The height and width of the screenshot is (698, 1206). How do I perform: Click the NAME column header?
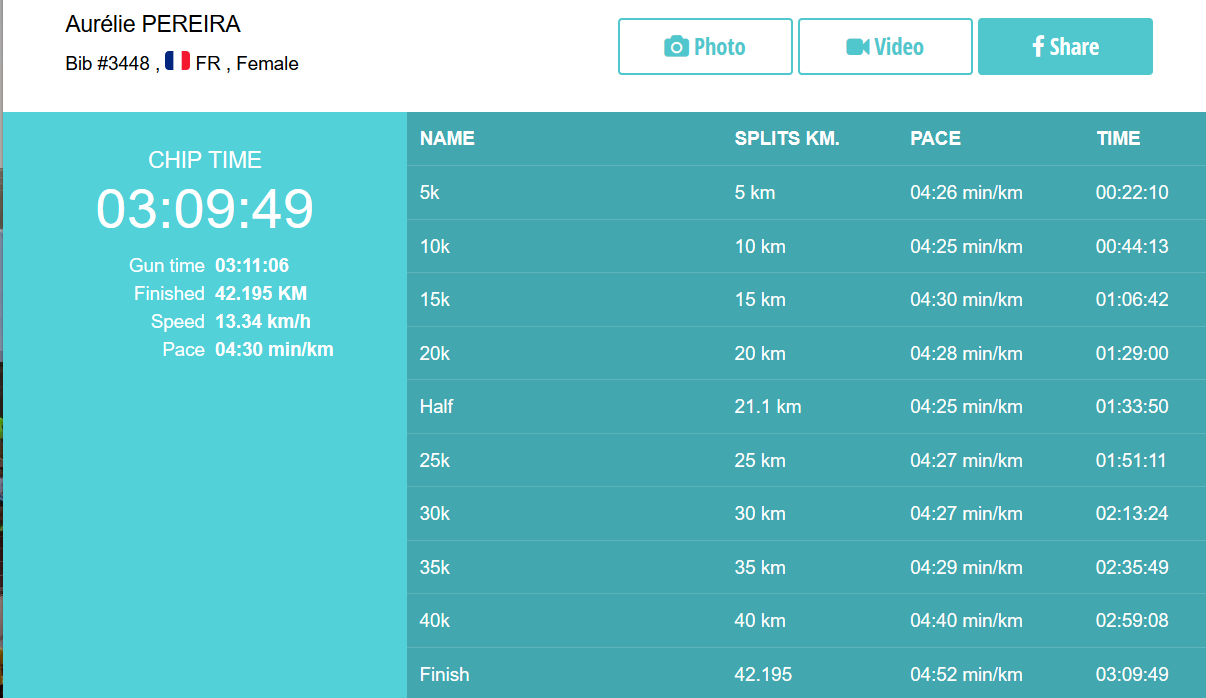point(447,139)
